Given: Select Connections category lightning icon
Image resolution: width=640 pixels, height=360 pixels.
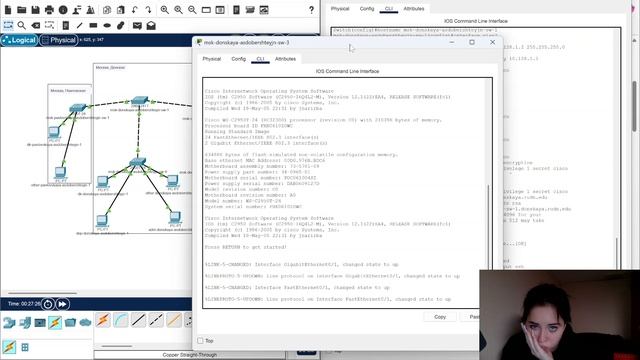Looking at the screenshot, I should 55,322.
